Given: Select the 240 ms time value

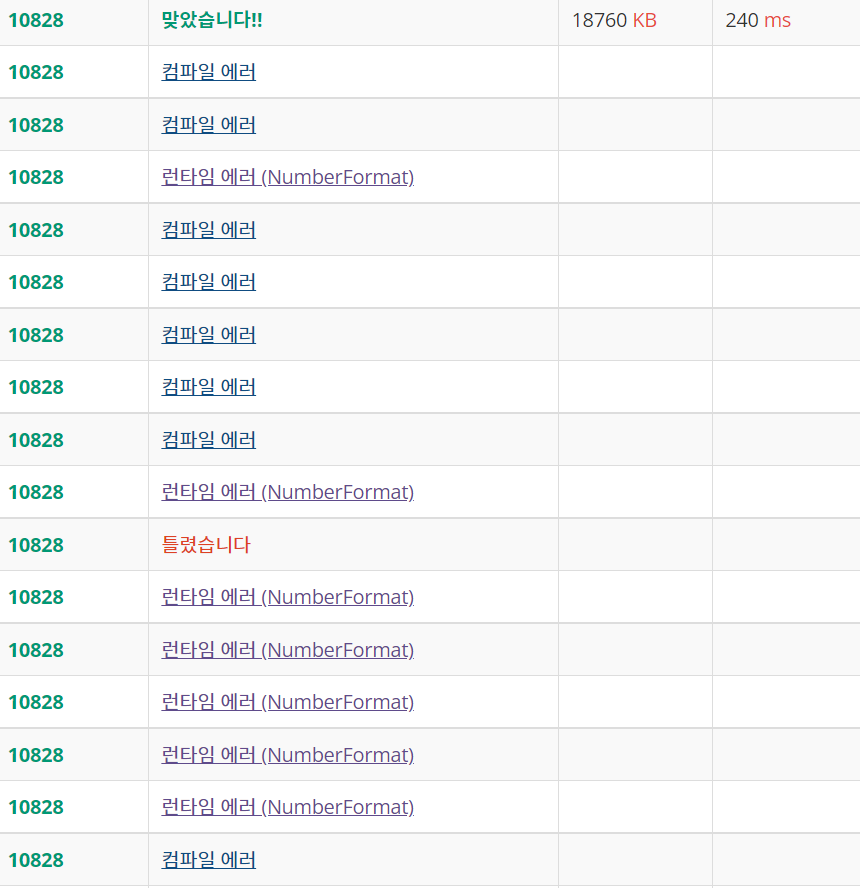Looking at the screenshot, I should (758, 20).
